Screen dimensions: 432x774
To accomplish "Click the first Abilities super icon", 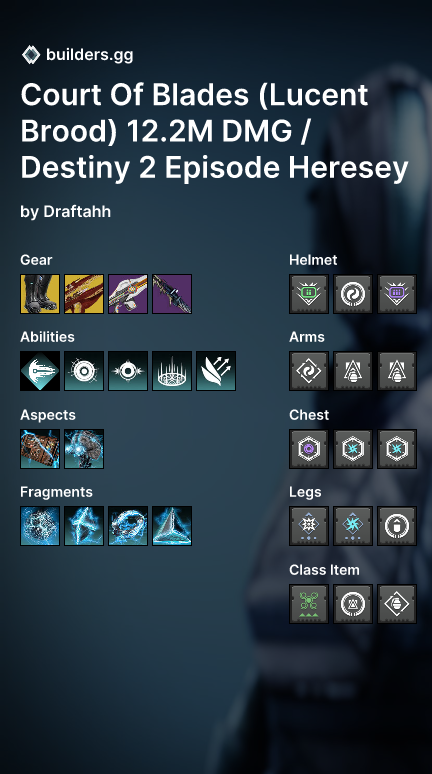I will (40, 371).
